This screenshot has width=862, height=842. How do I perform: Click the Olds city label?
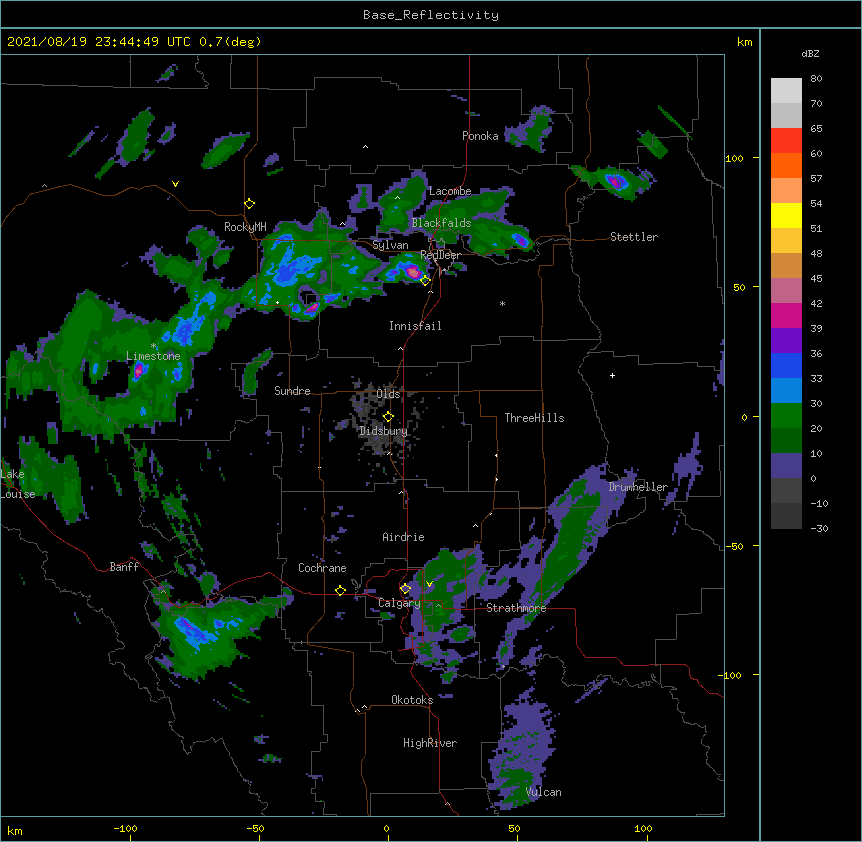point(388,394)
